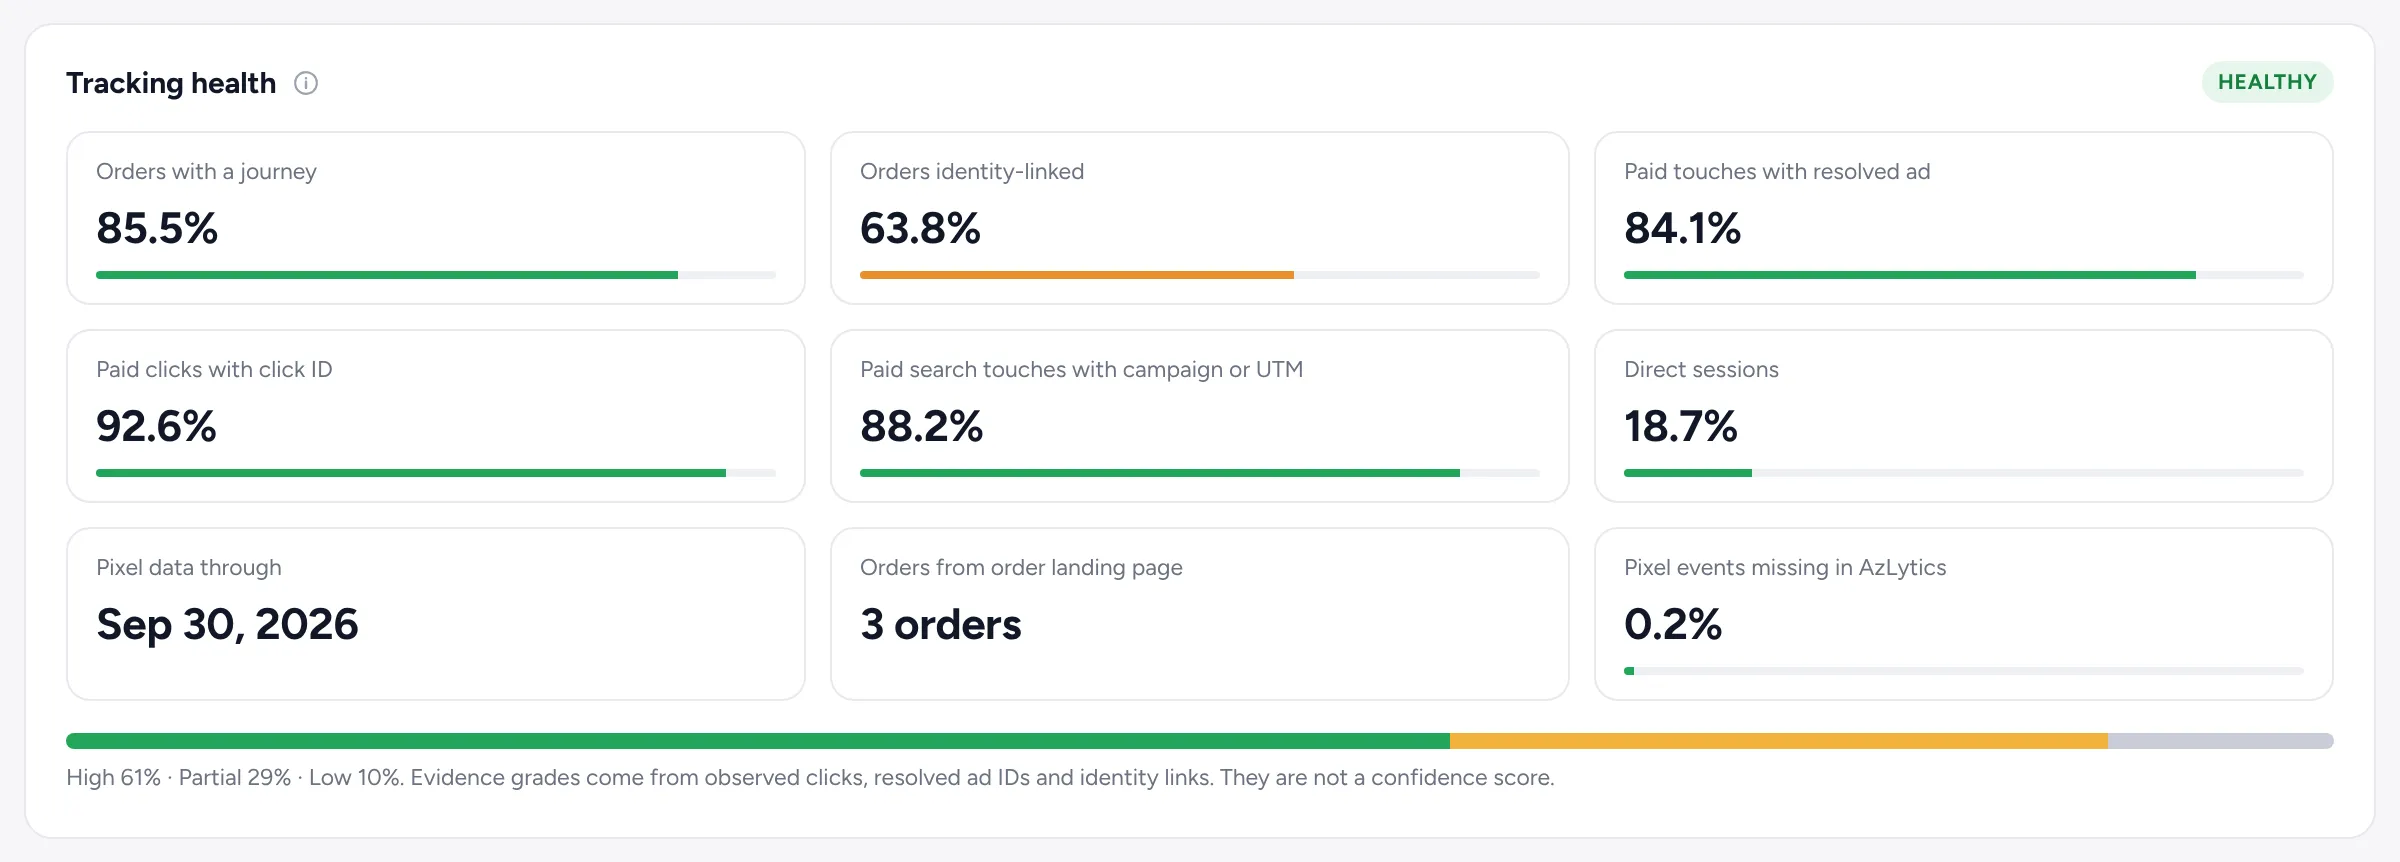Select the 0.2% value
Viewport: 2400px width, 862px height.
(x=1673, y=624)
